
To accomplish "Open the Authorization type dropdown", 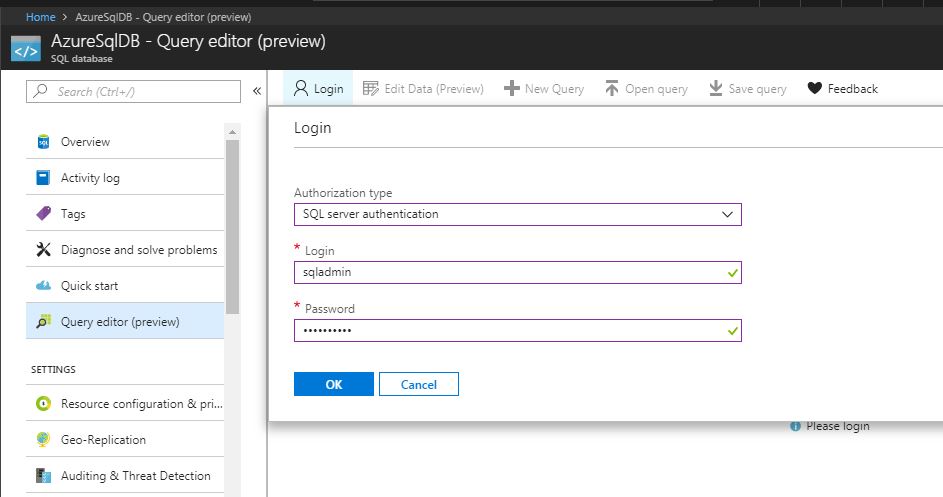I will [x=517, y=214].
